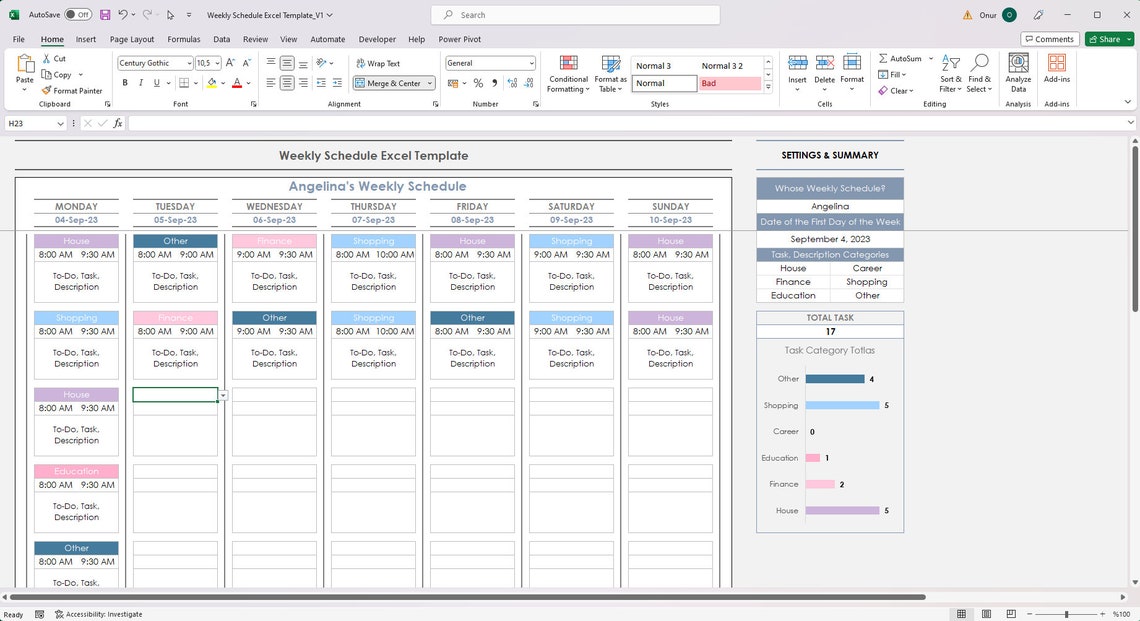Apply Percent Style formatting

pos(478,83)
